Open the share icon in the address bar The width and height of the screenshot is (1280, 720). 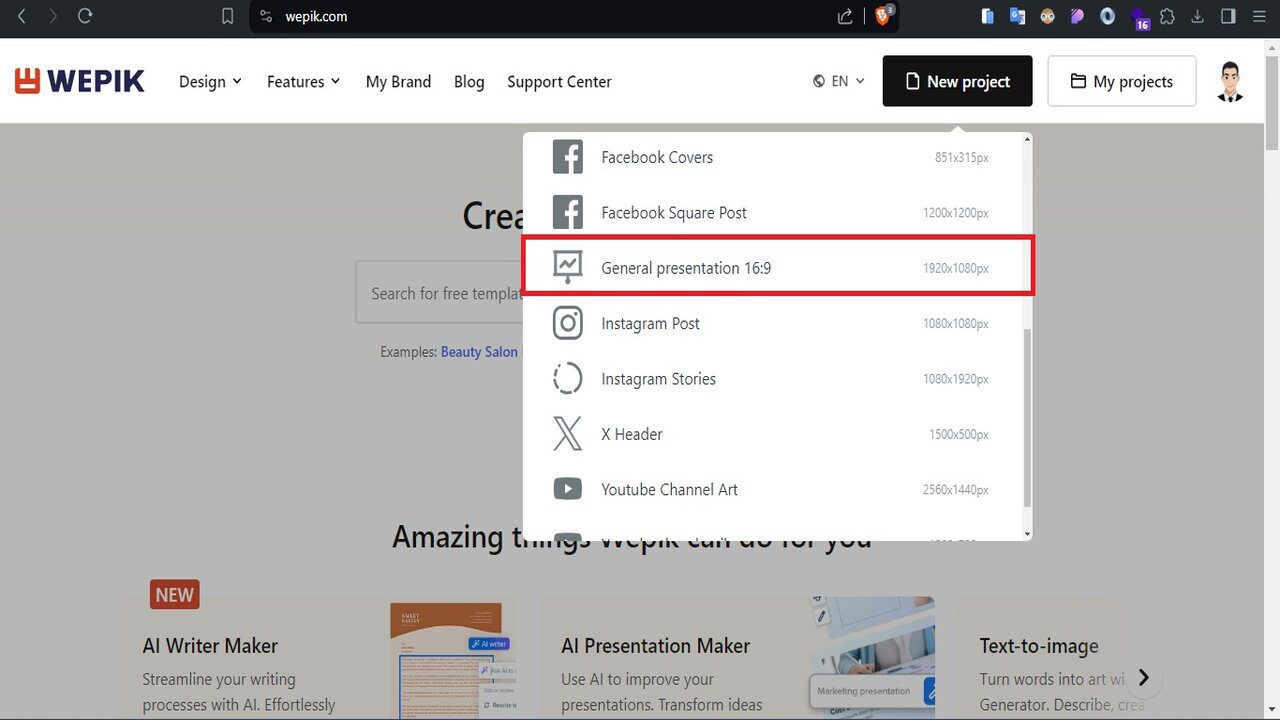pyautogui.click(x=845, y=16)
